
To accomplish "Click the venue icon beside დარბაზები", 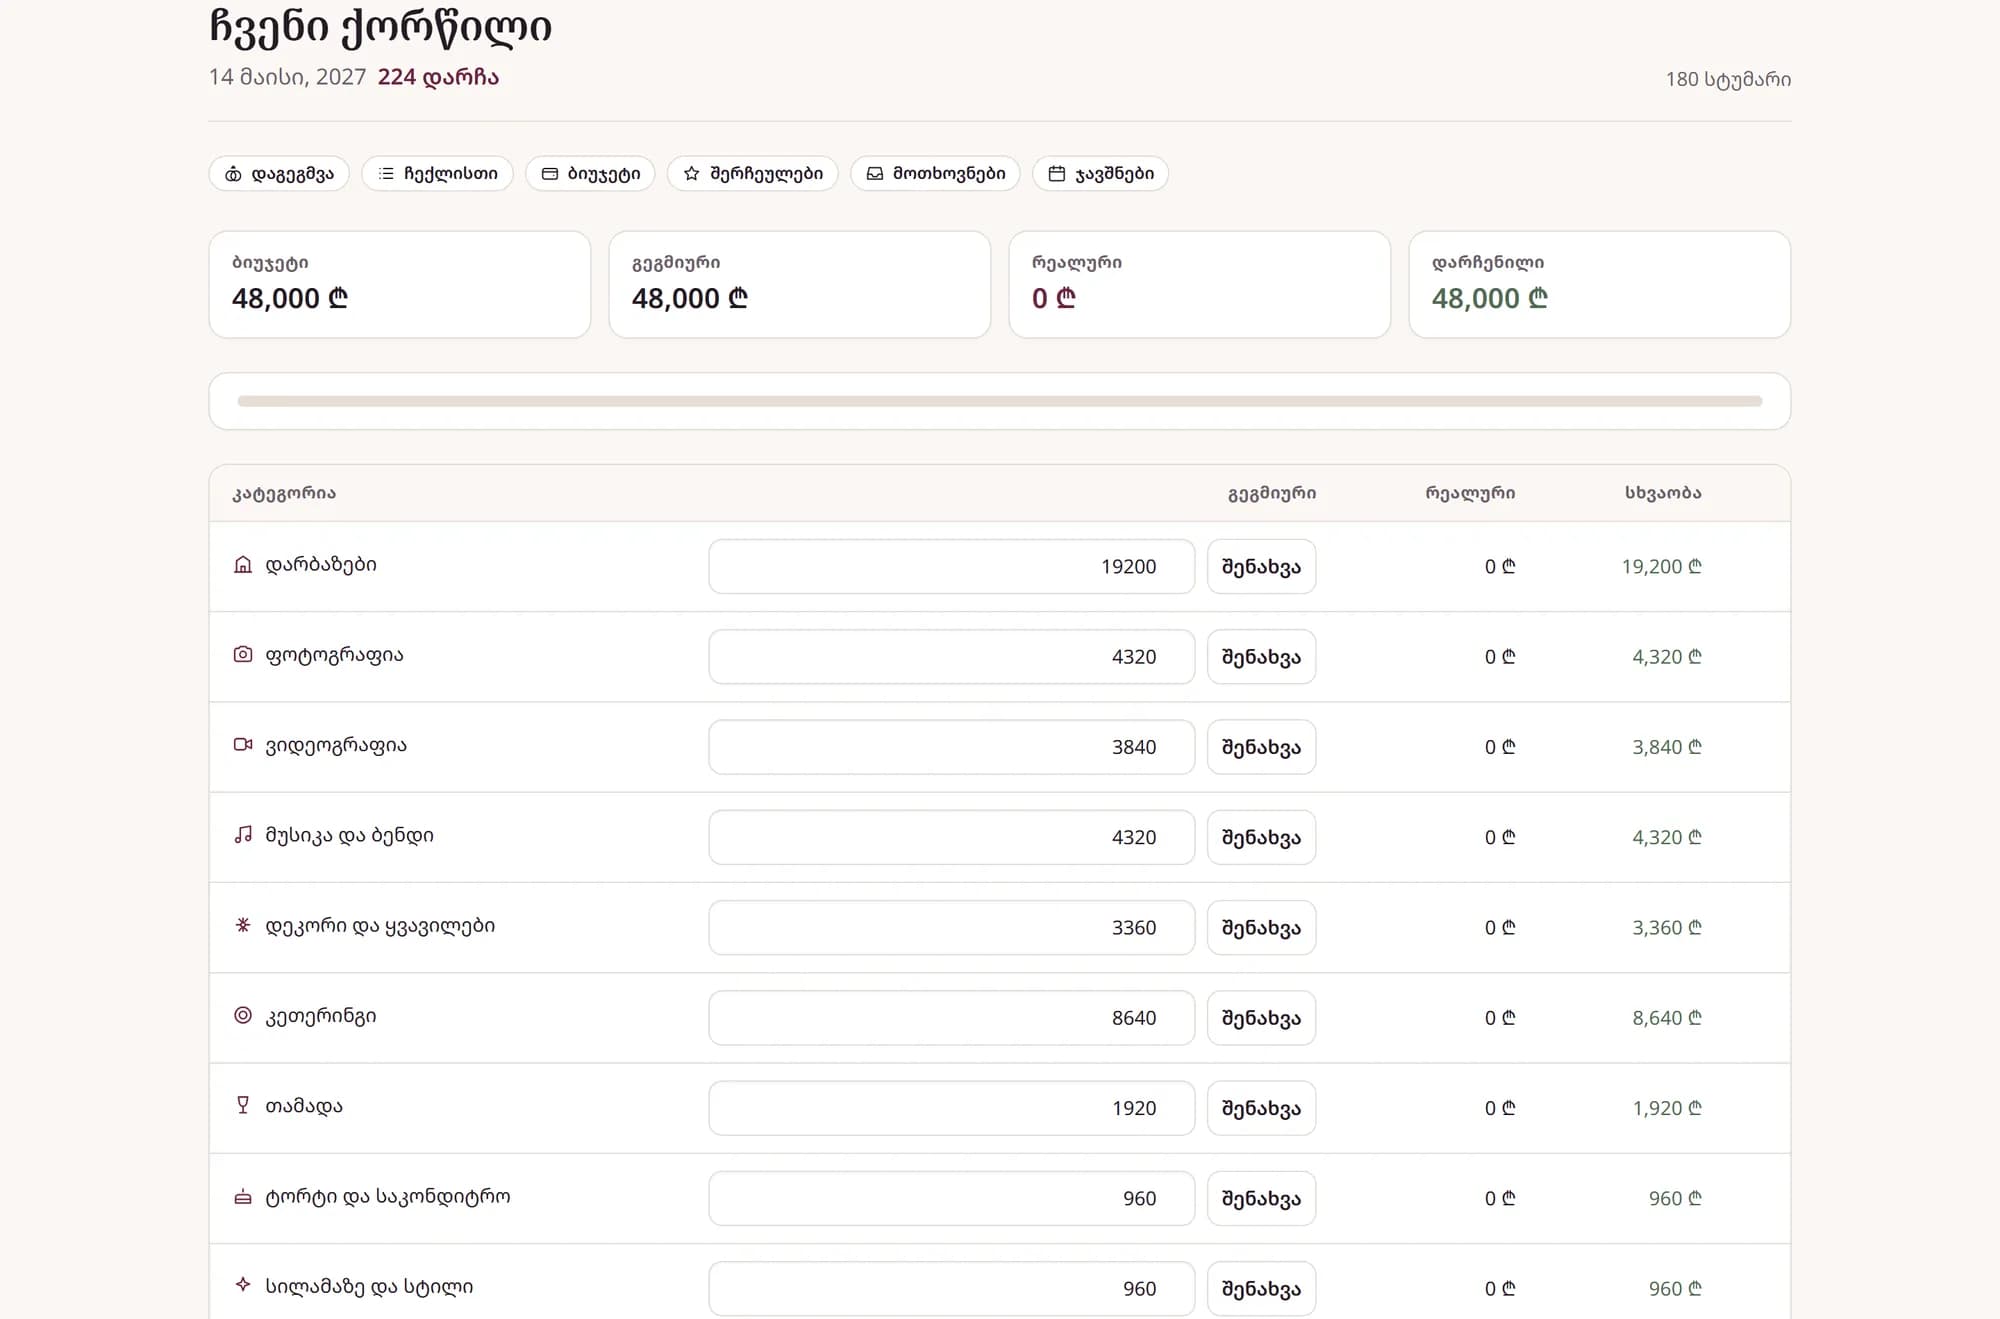I will click(243, 565).
